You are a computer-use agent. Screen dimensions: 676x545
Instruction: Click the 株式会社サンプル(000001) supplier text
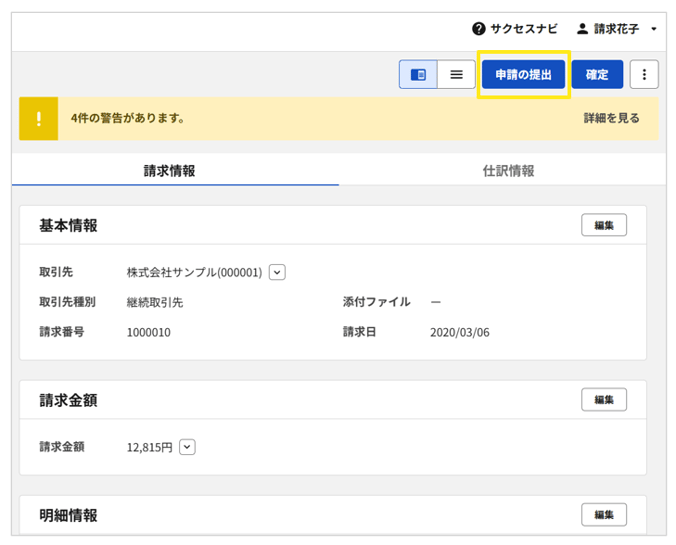point(194,272)
